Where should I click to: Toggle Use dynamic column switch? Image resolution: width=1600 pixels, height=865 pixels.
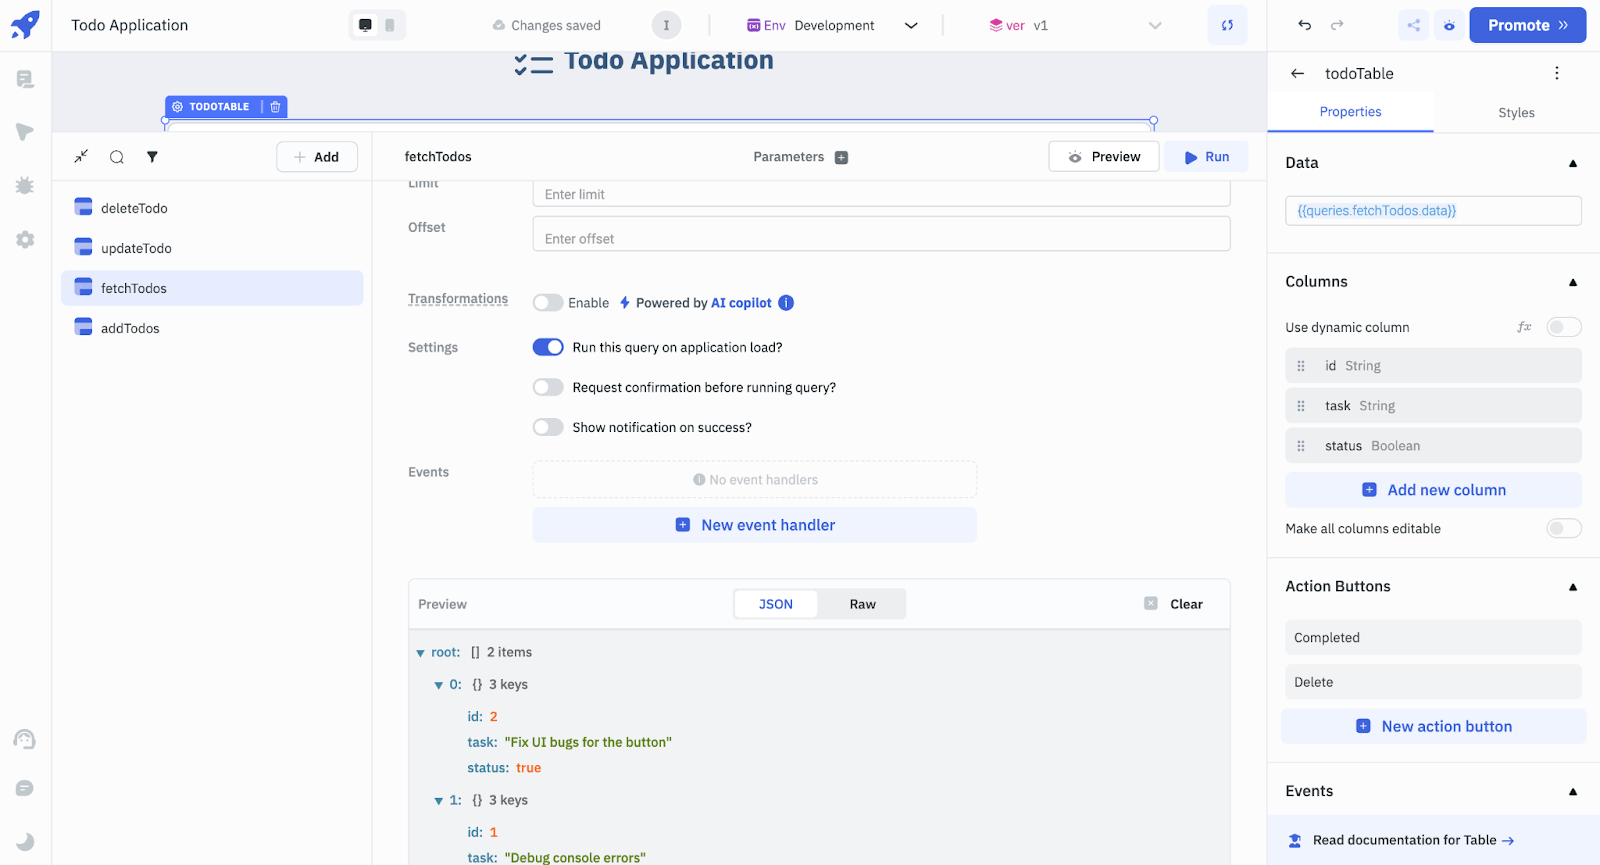click(x=1564, y=327)
